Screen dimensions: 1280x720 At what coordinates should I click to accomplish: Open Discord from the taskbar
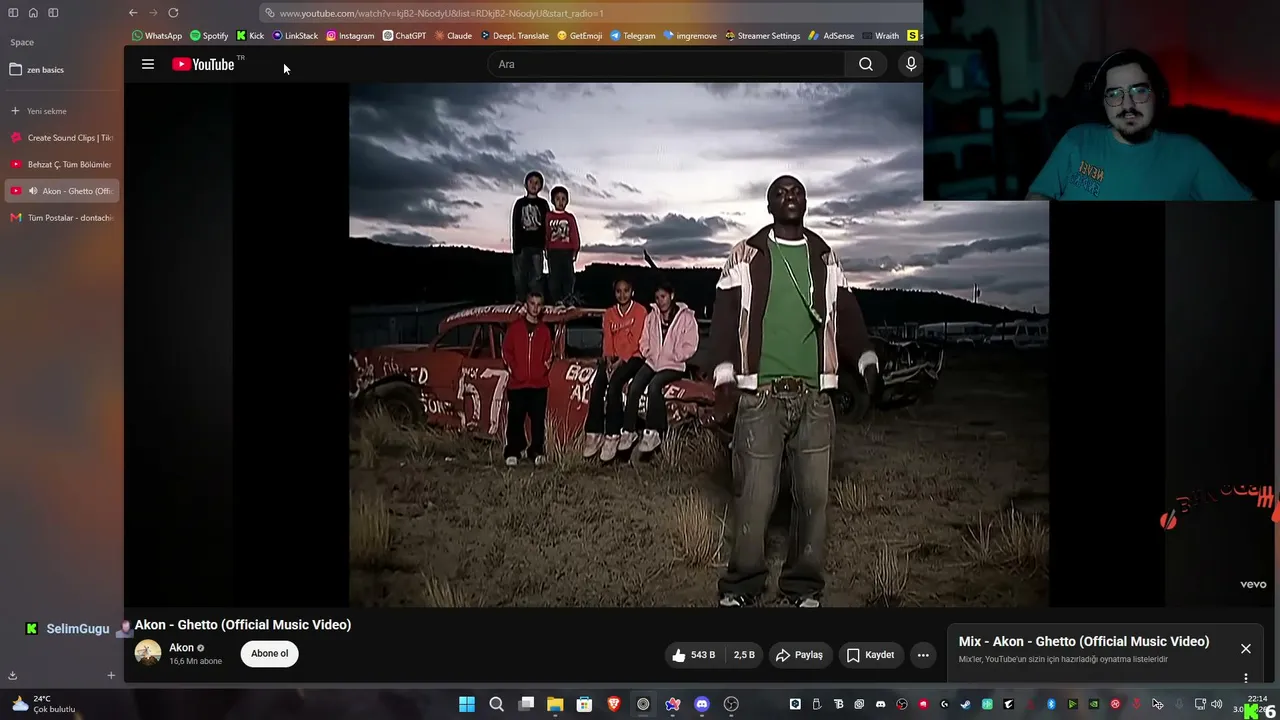pos(702,704)
